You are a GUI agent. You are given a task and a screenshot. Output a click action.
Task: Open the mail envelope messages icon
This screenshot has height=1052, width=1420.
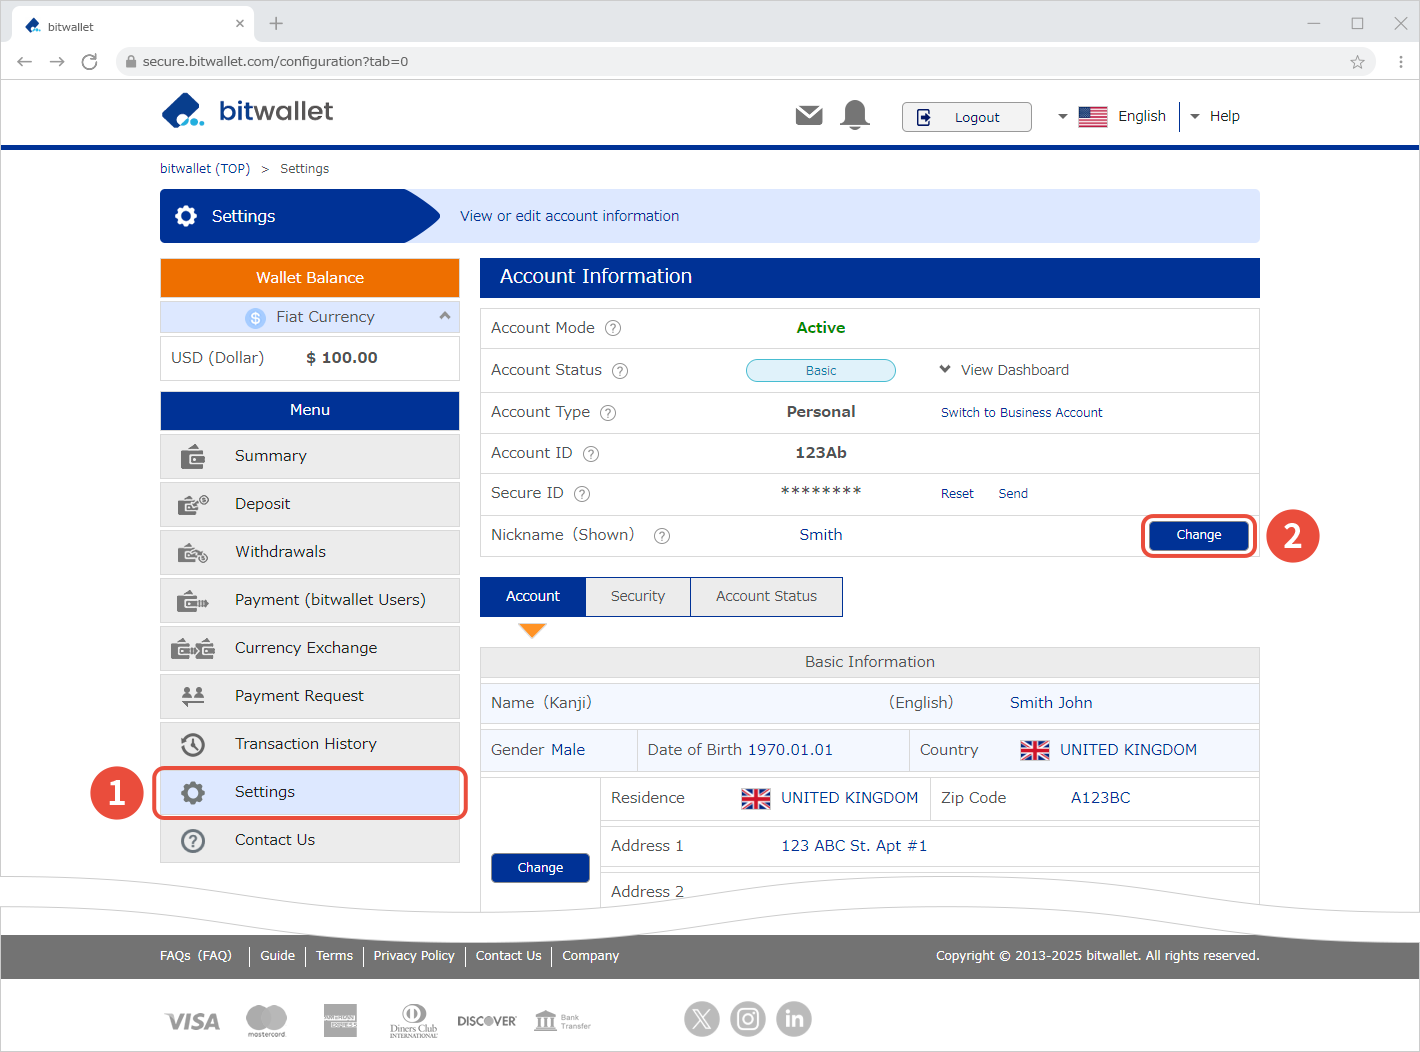(x=809, y=116)
